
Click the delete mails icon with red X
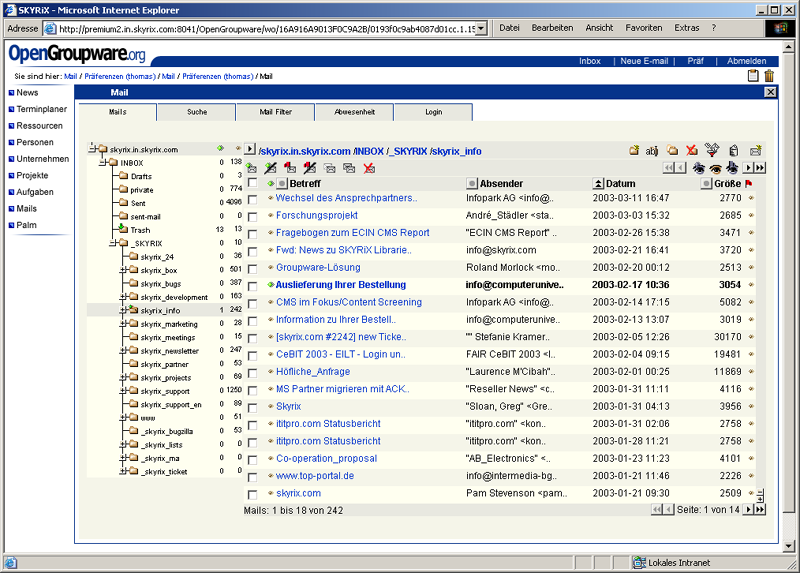pos(369,168)
